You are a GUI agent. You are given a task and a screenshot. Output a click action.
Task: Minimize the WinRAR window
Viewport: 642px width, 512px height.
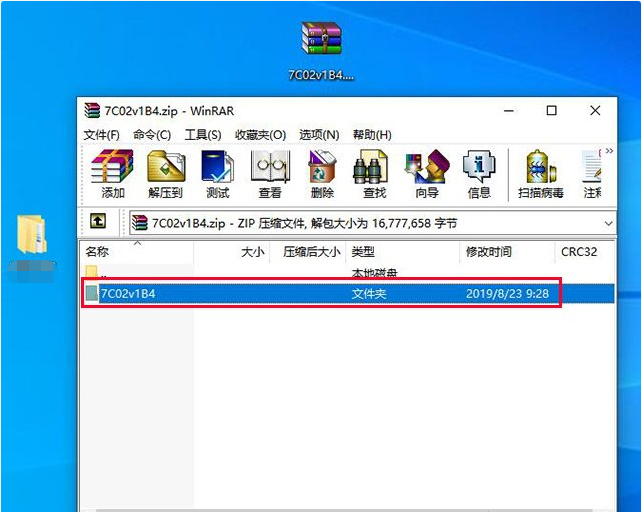pyautogui.click(x=509, y=111)
